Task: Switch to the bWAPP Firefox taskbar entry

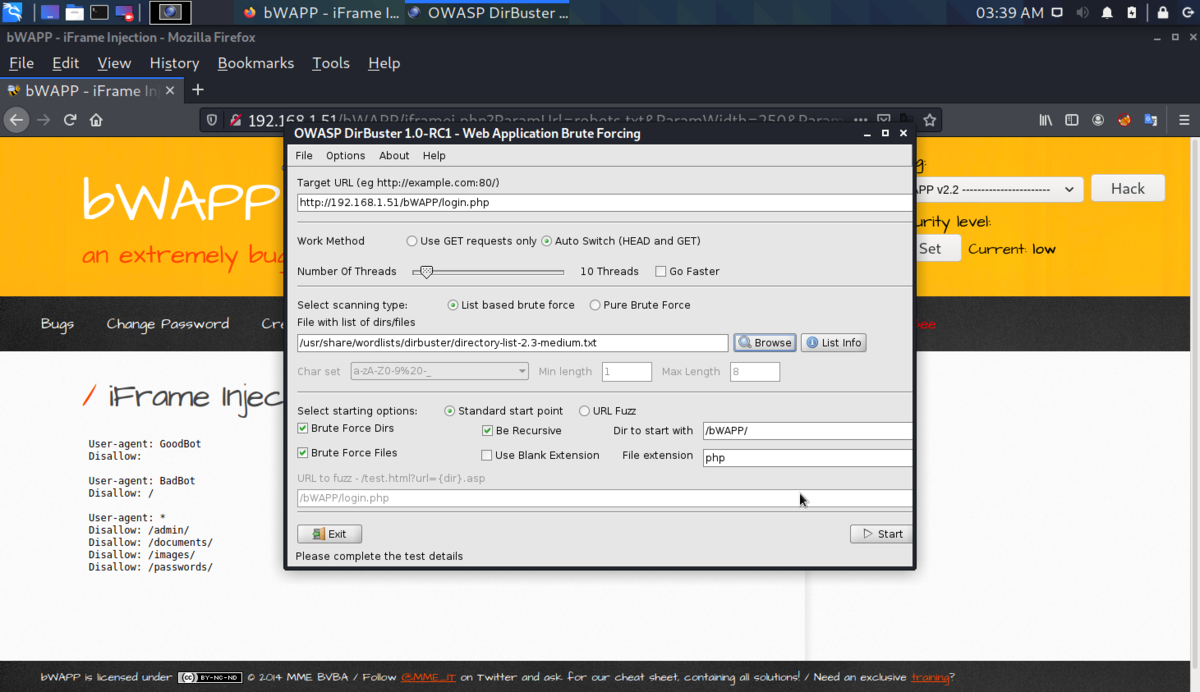Action: (x=320, y=13)
